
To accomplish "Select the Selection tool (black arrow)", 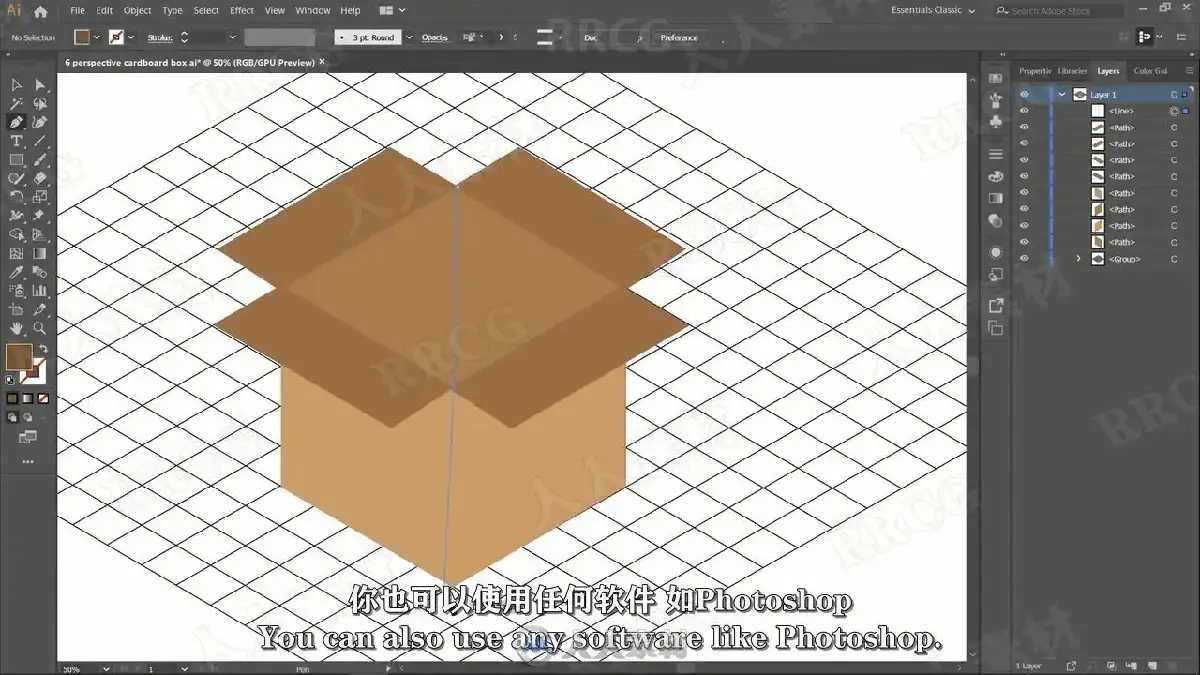I will point(16,85).
